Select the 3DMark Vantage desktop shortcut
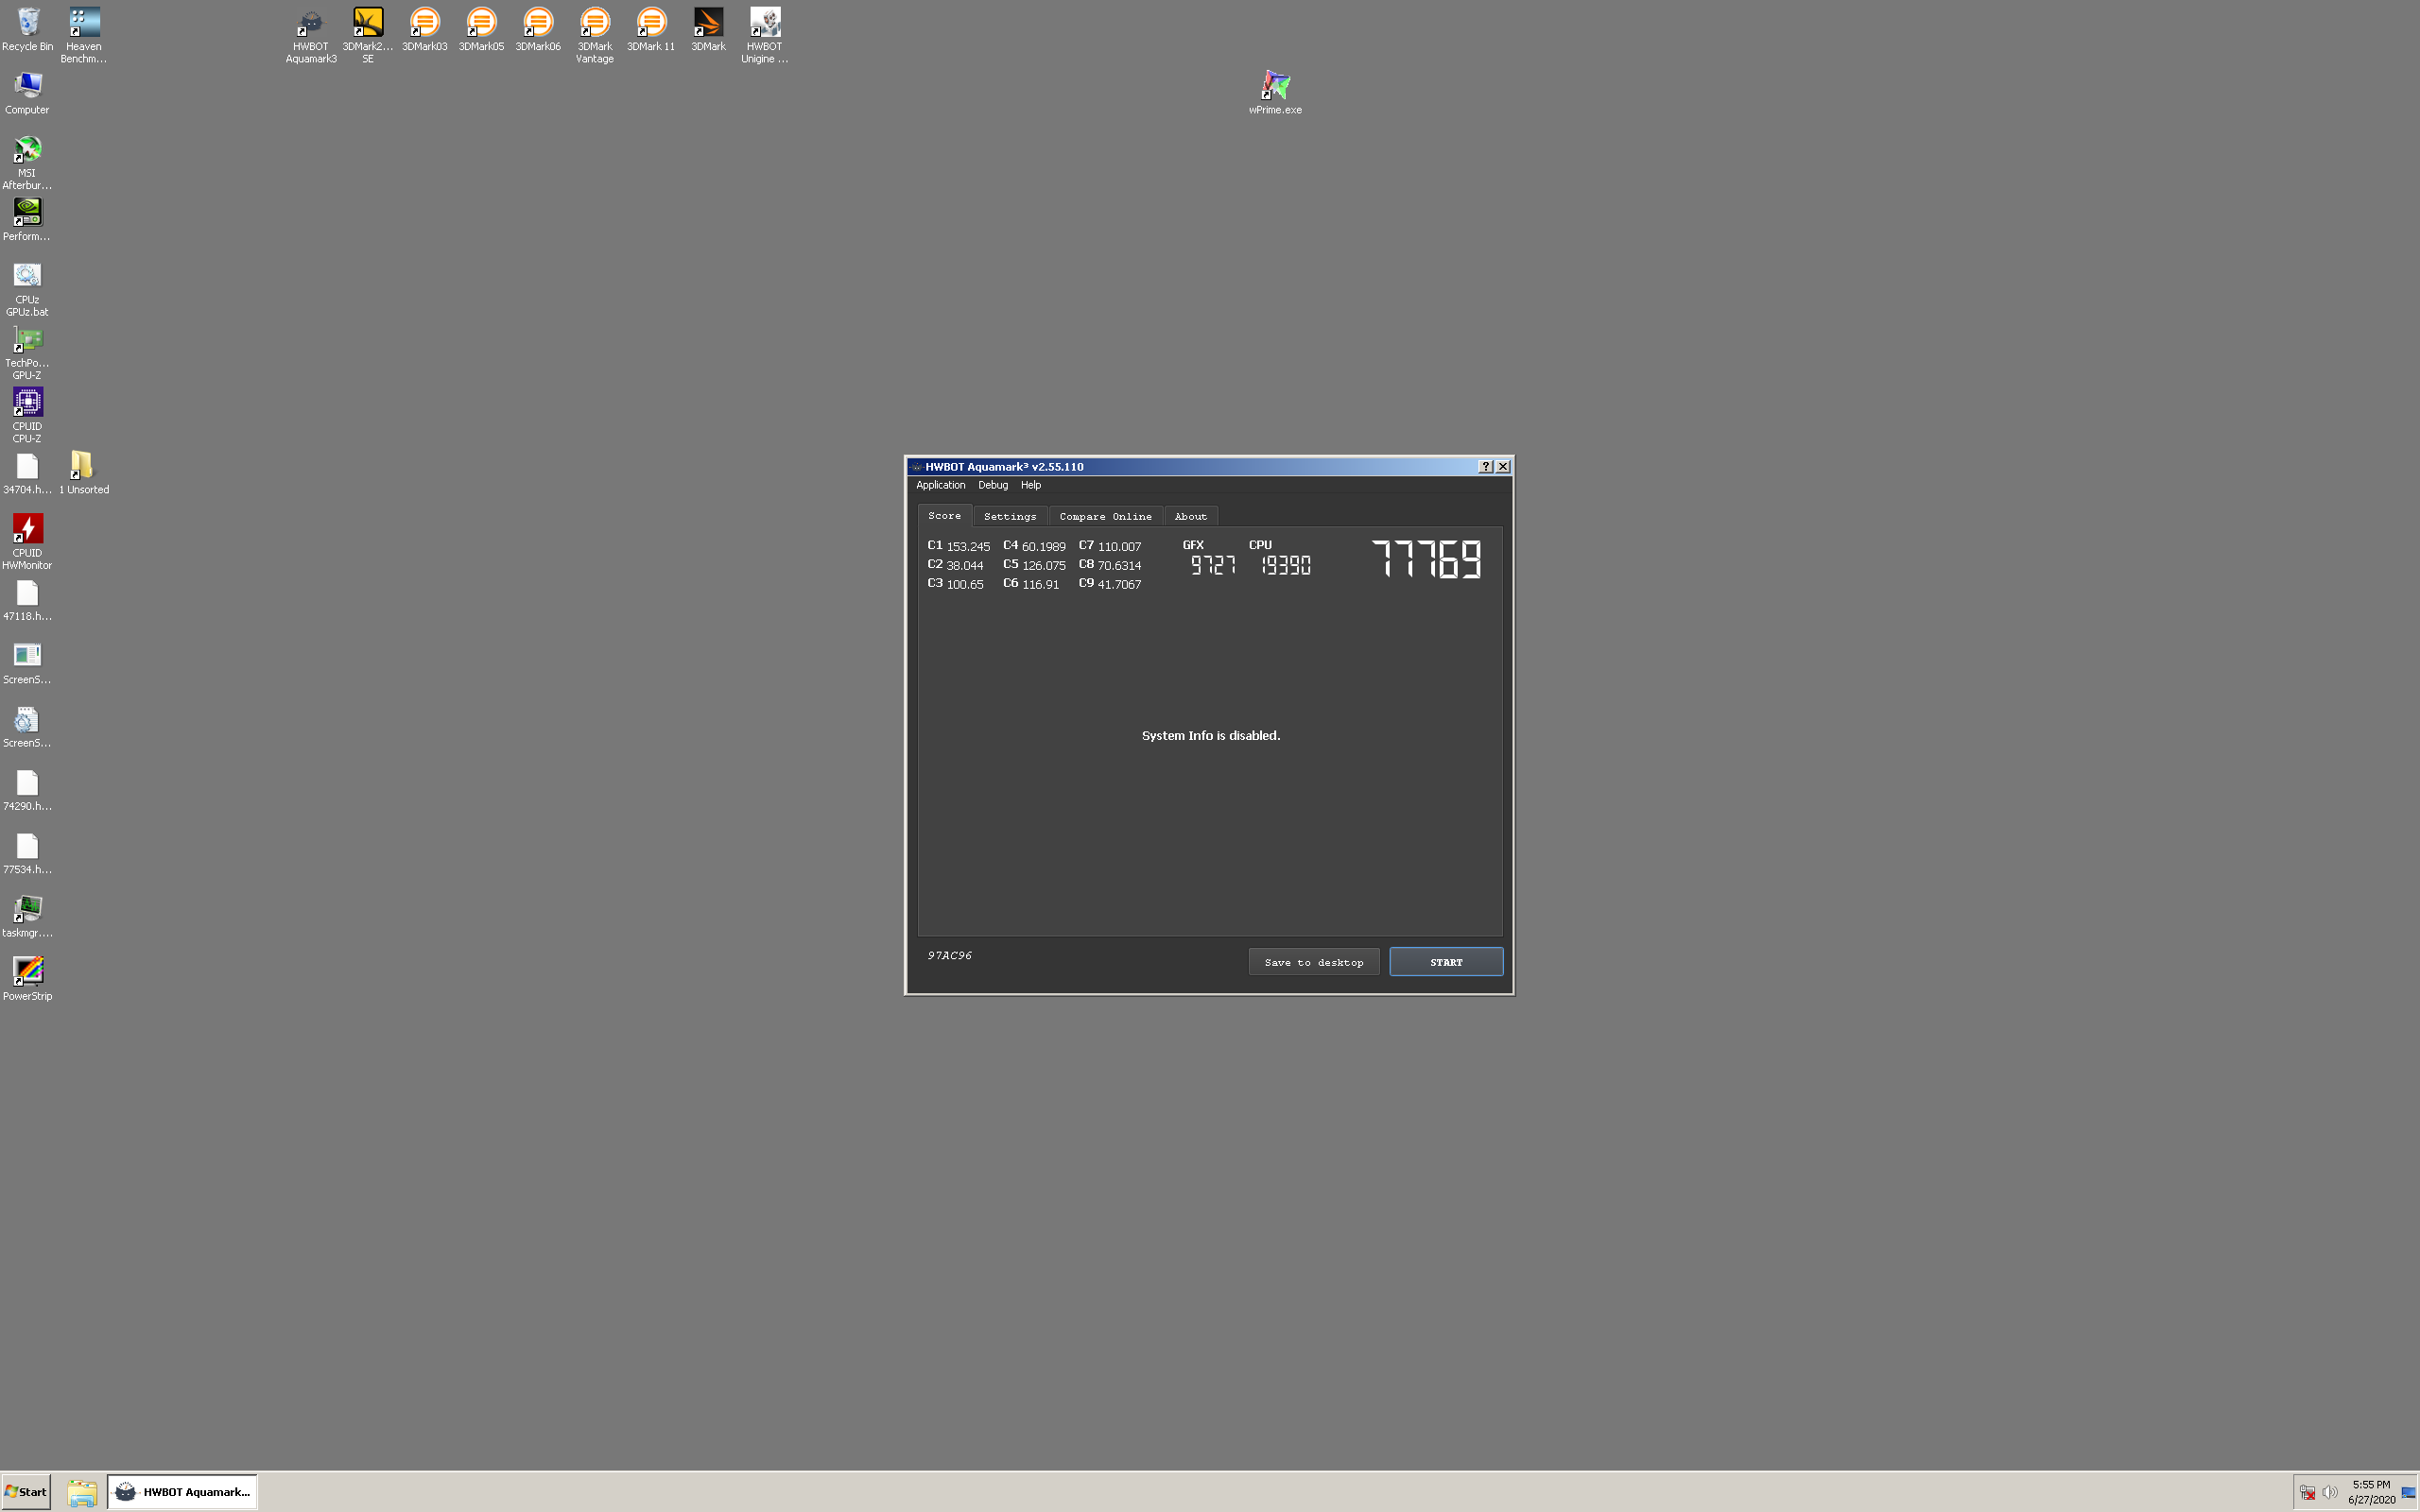Viewport: 2420px width, 1512px height. click(595, 36)
